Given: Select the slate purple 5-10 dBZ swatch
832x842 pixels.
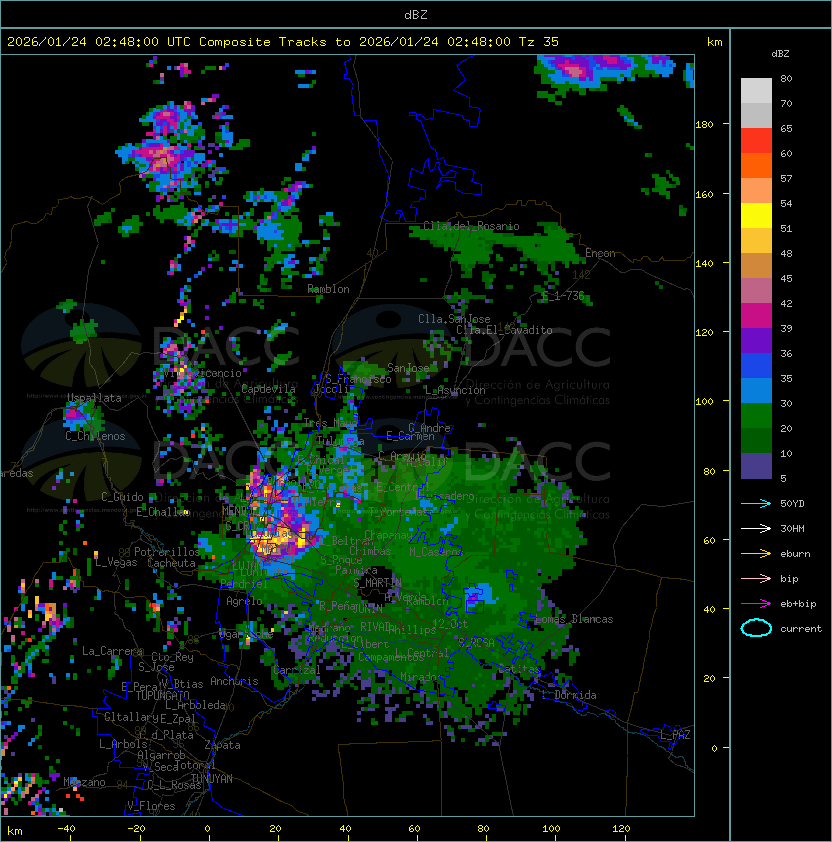Looking at the screenshot, I should click(x=756, y=466).
